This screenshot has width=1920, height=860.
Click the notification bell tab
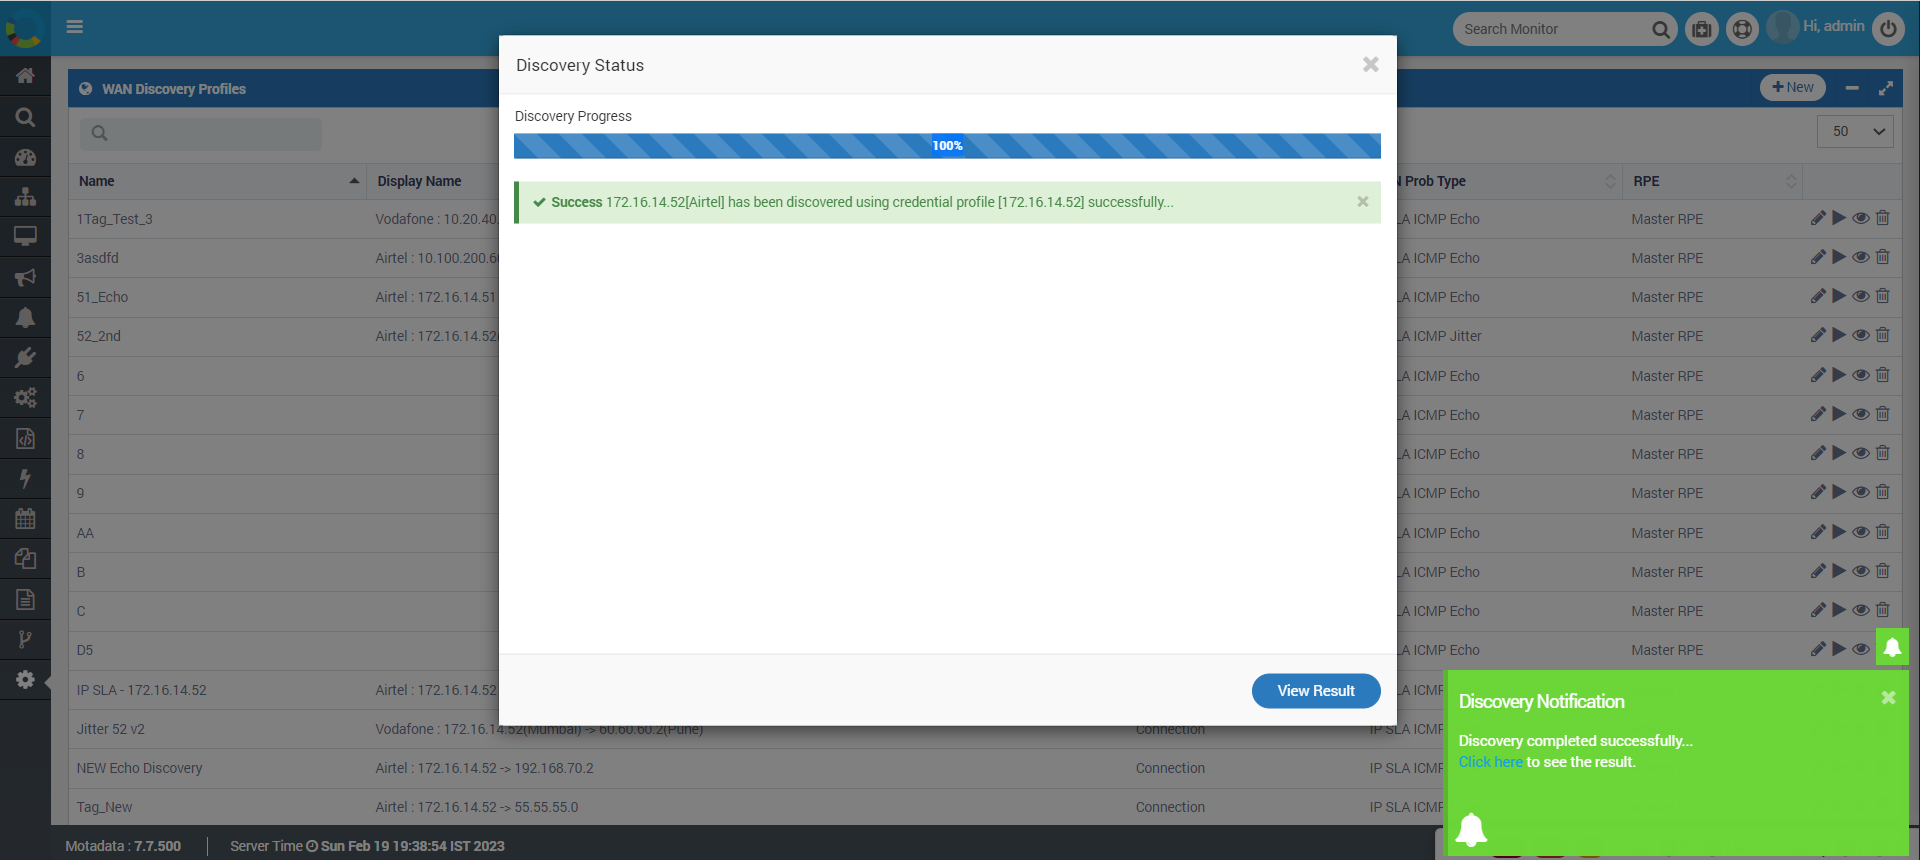(x=1892, y=647)
